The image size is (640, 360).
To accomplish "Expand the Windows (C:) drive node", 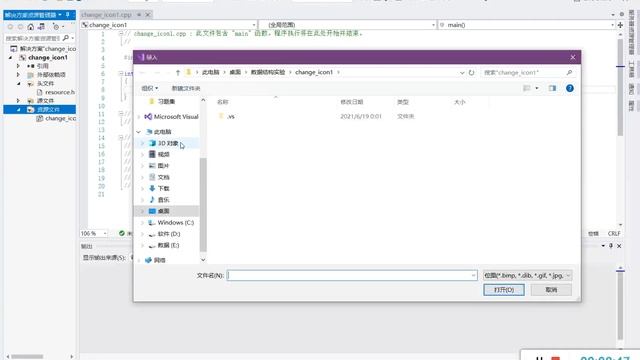I will (x=142, y=222).
